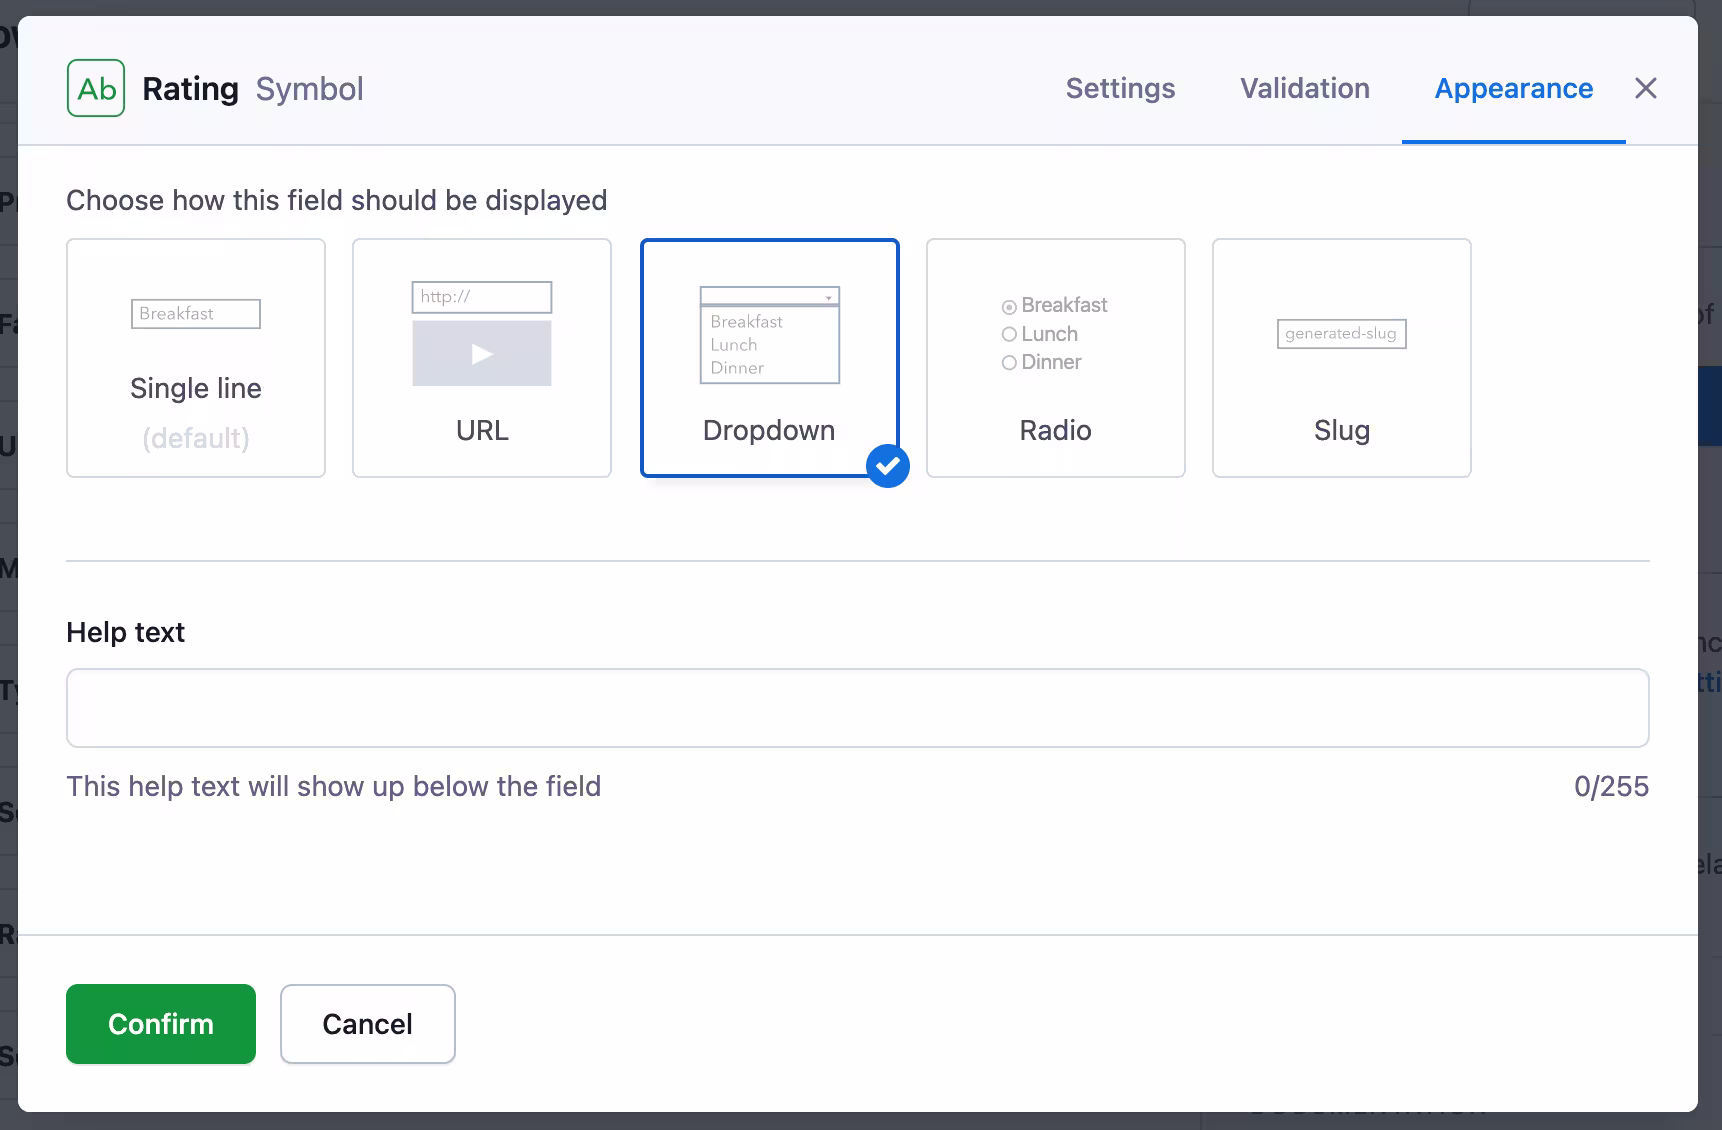
Task: Click the generated-slug preview box
Action: pos(1341,334)
